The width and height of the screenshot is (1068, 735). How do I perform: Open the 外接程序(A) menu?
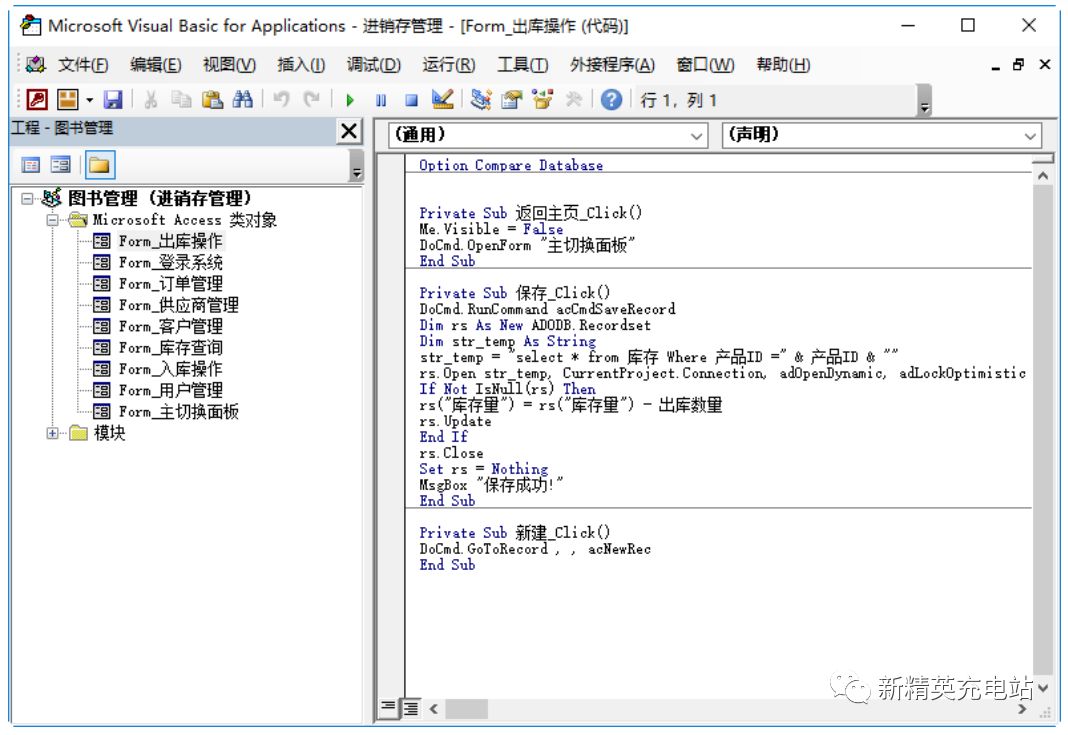612,65
